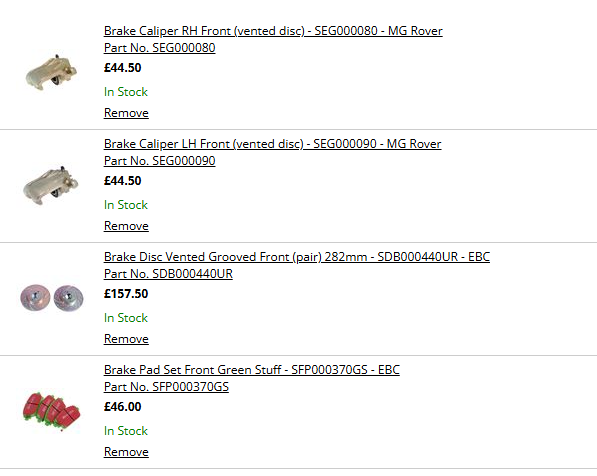Click the £46.00 brake pad price
Image resolution: width=597 pixels, height=476 pixels.
pyautogui.click(x=123, y=407)
